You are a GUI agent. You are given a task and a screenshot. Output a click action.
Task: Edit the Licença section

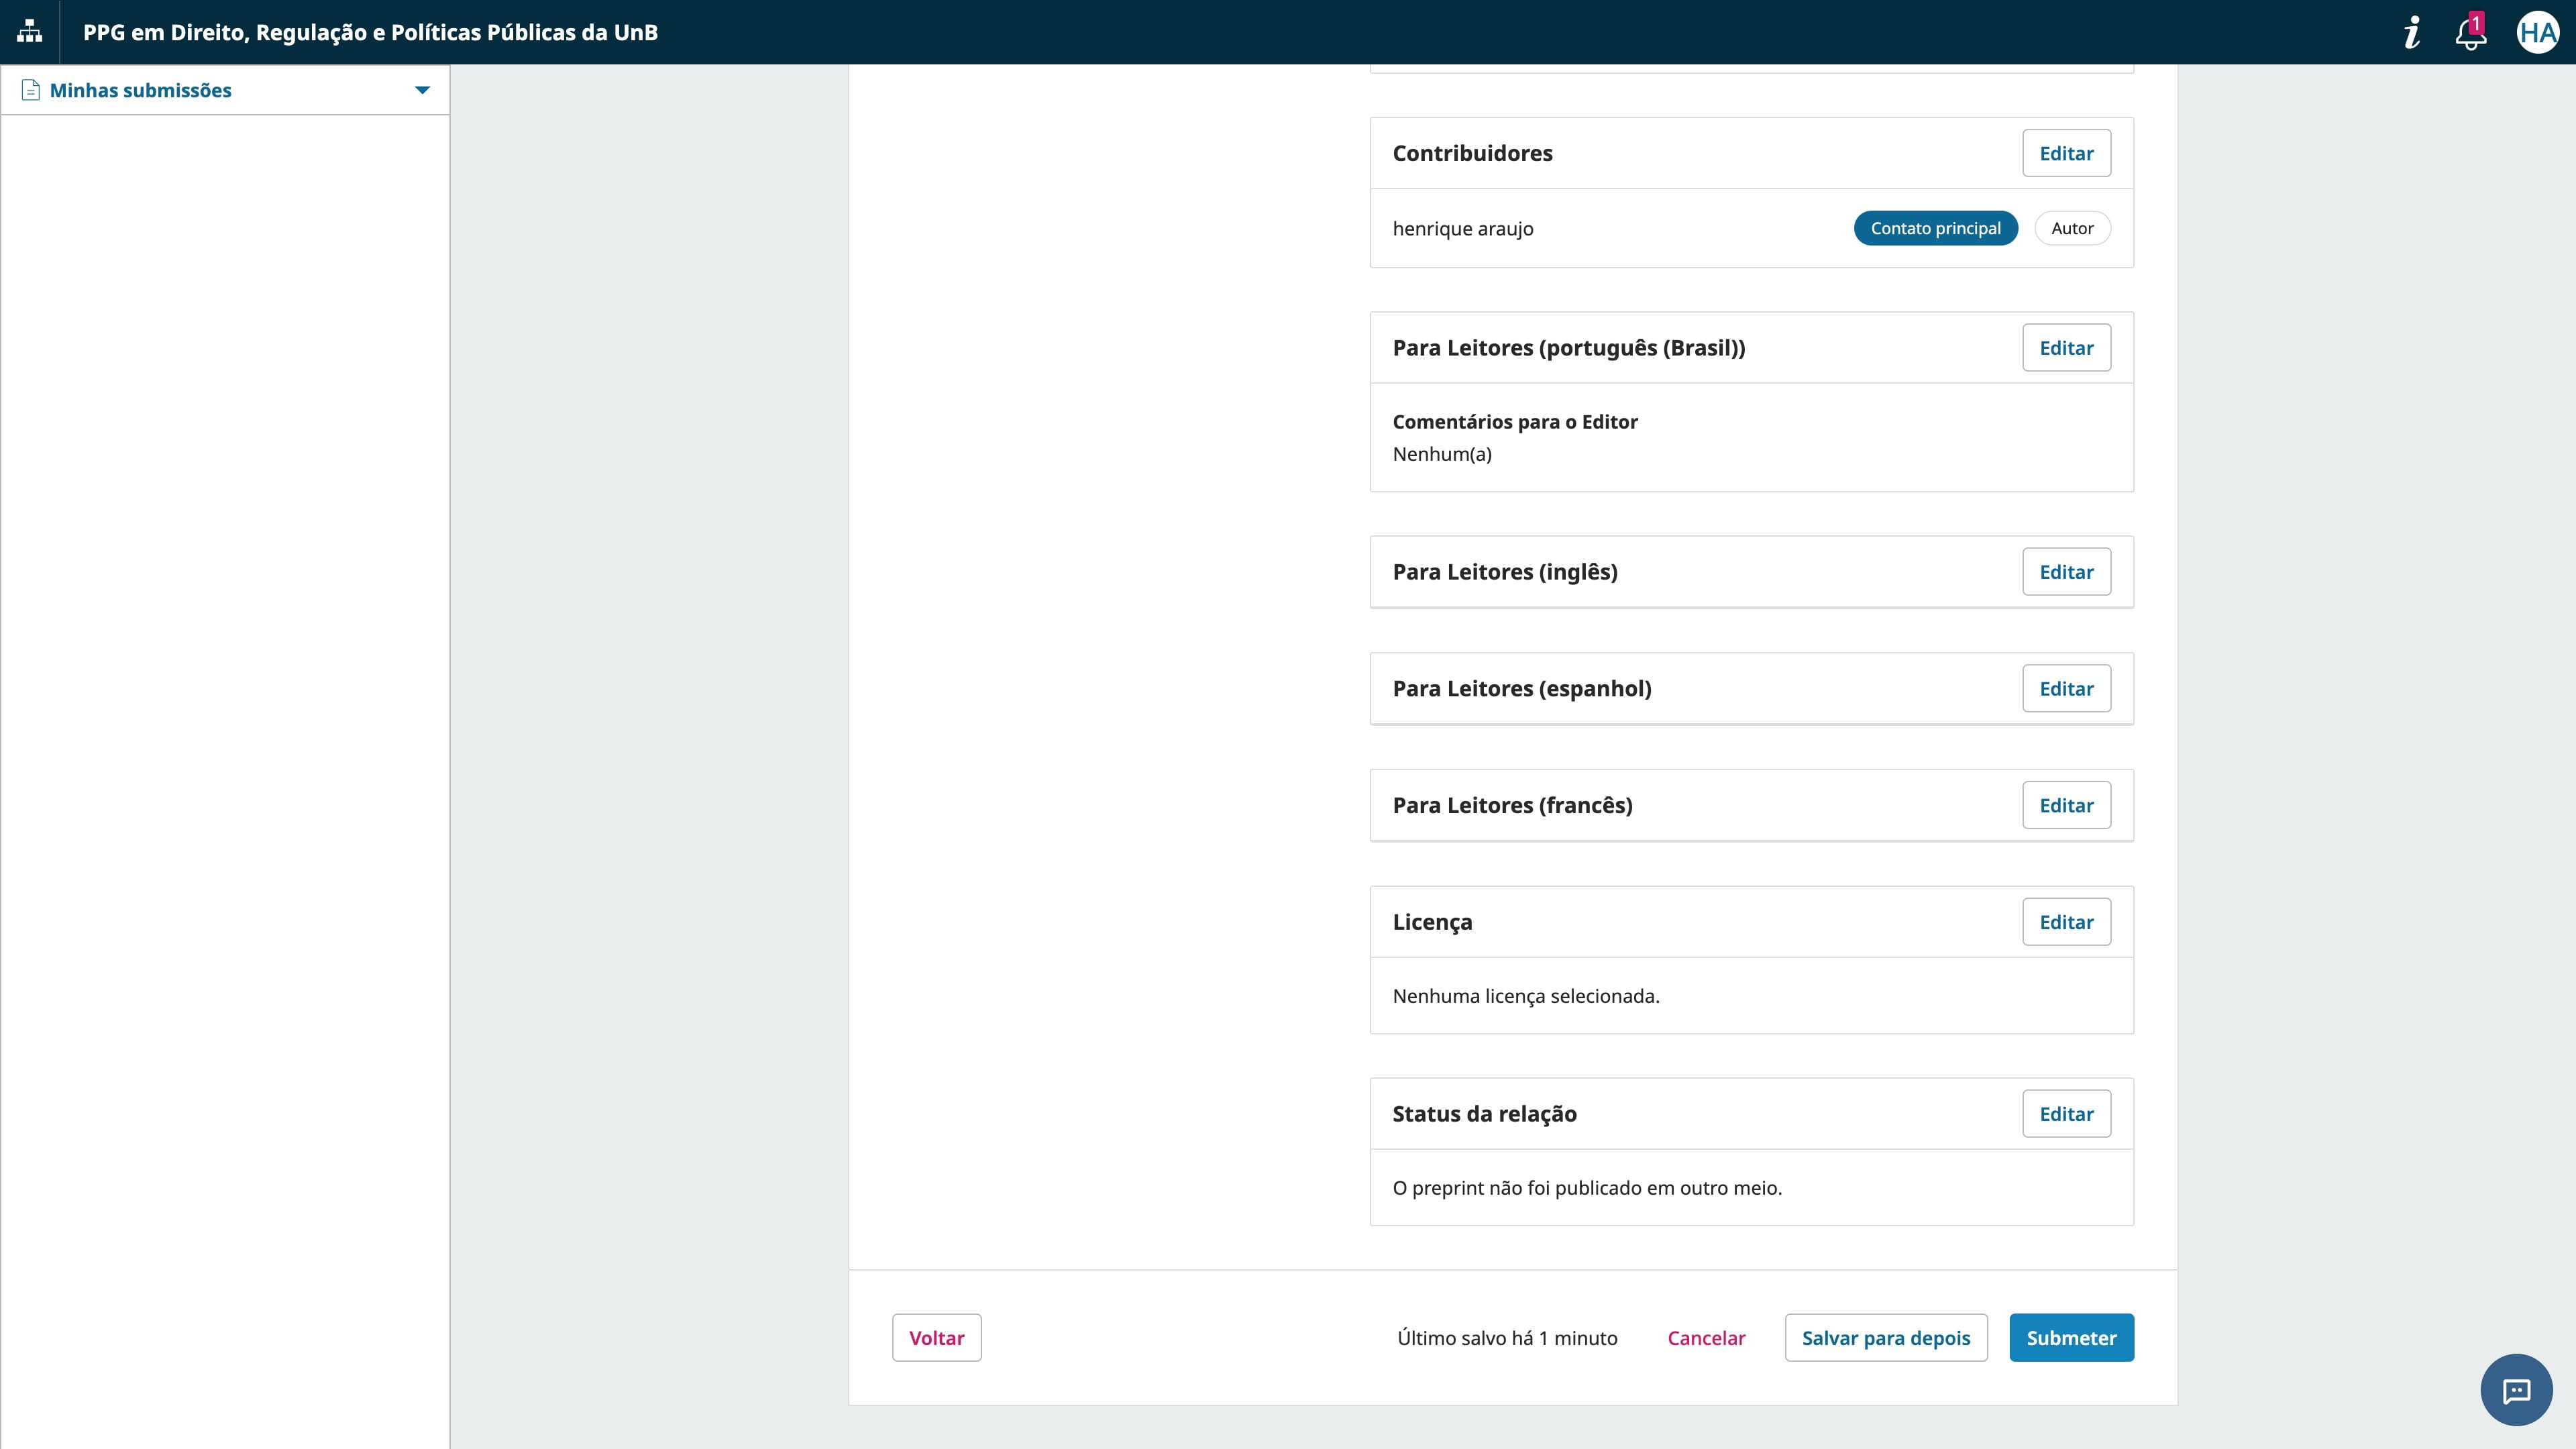pyautogui.click(x=2066, y=921)
